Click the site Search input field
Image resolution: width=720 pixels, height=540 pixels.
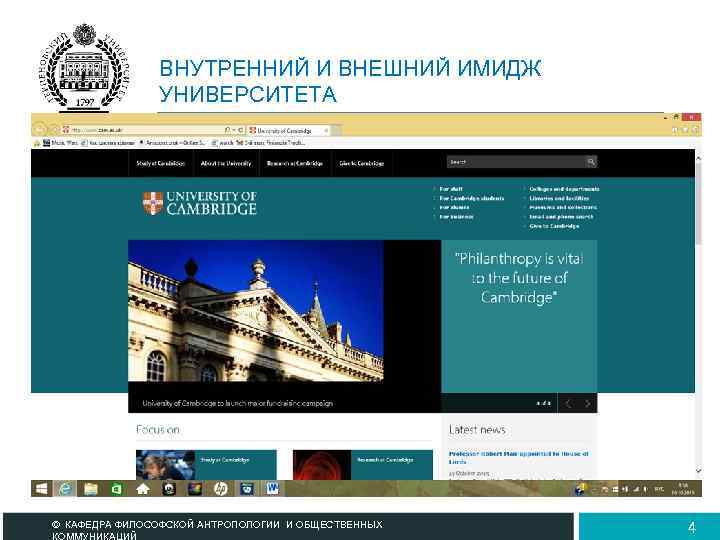[x=516, y=162]
